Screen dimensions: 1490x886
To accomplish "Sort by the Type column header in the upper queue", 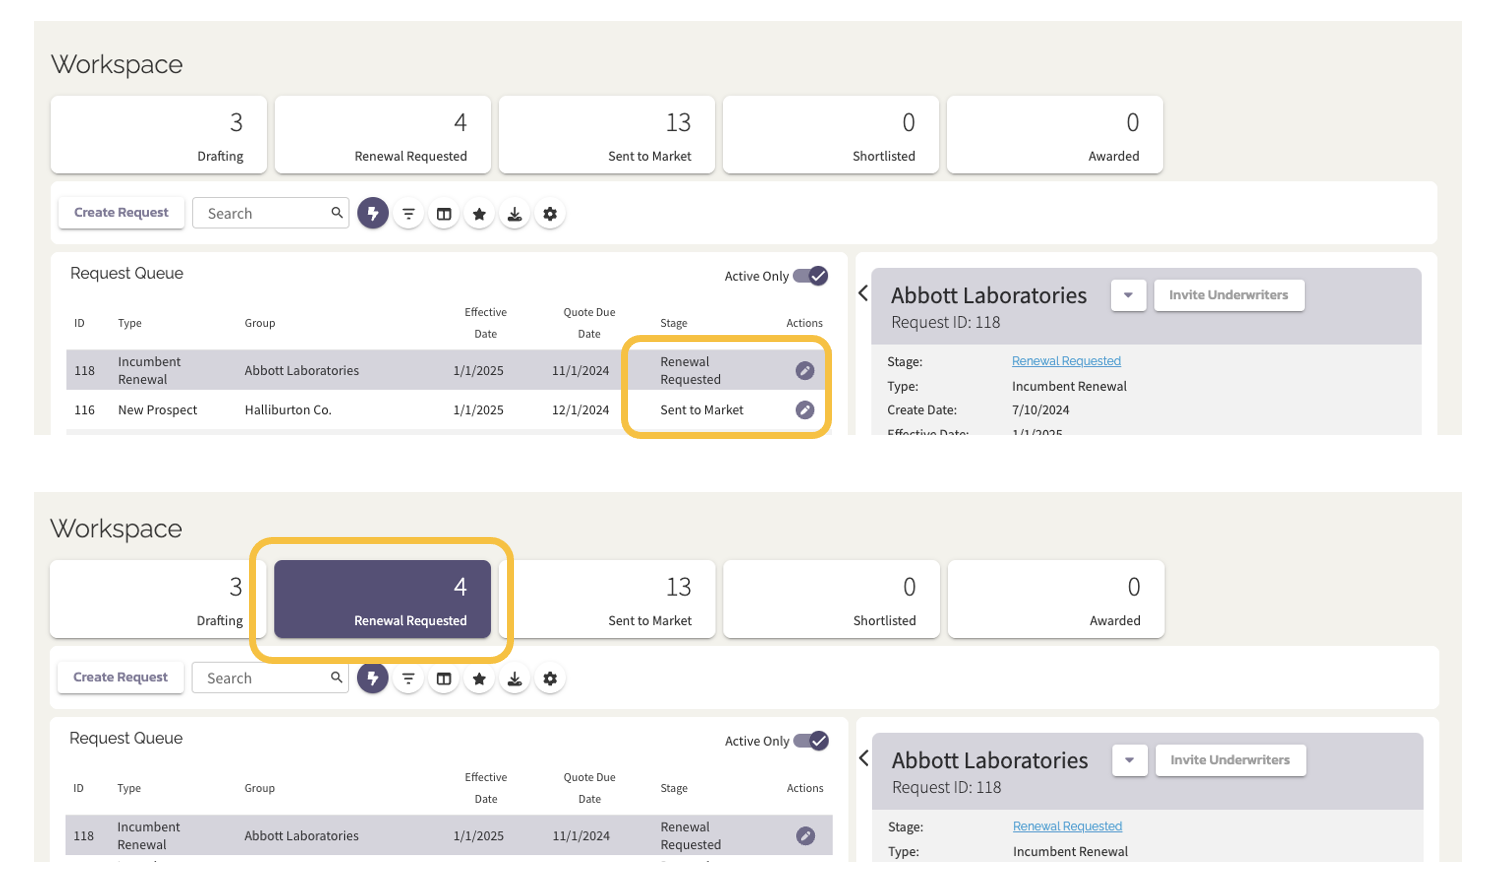I will (130, 323).
